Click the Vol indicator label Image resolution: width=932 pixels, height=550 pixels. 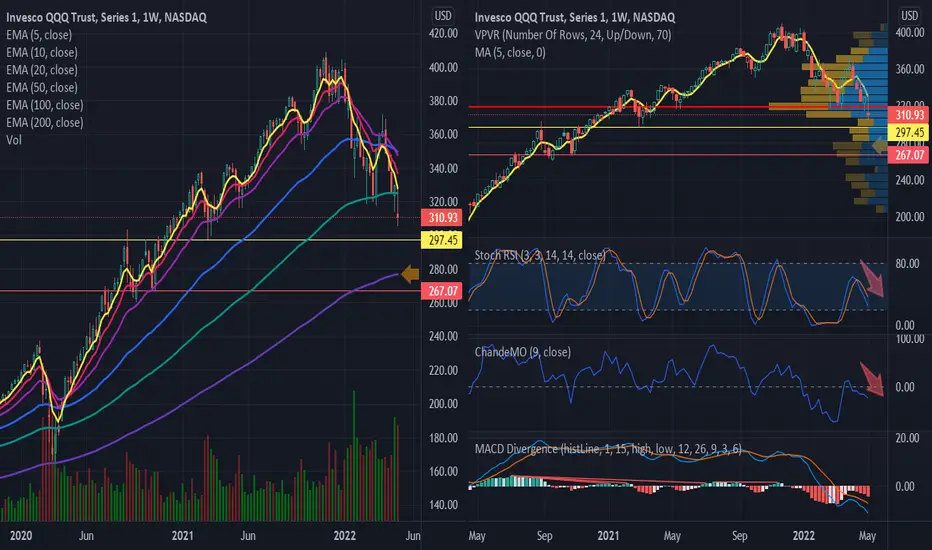[14, 140]
